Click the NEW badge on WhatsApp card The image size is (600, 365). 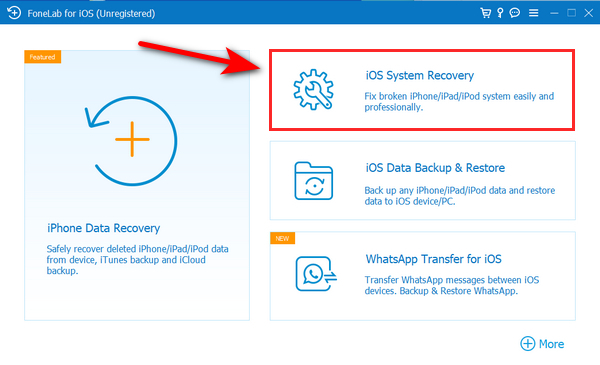(x=282, y=238)
